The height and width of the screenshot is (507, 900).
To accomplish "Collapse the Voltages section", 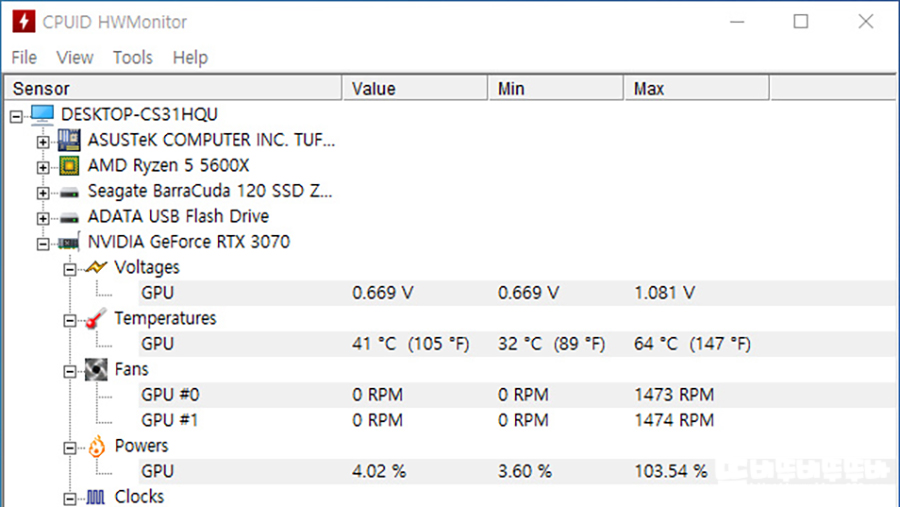I will (69, 269).
